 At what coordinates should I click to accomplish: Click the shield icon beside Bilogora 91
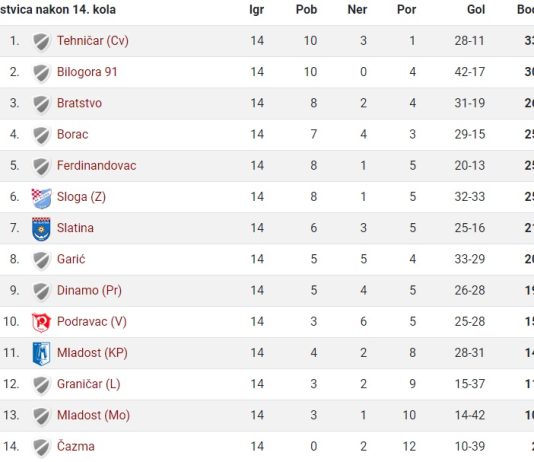[x=42, y=73]
